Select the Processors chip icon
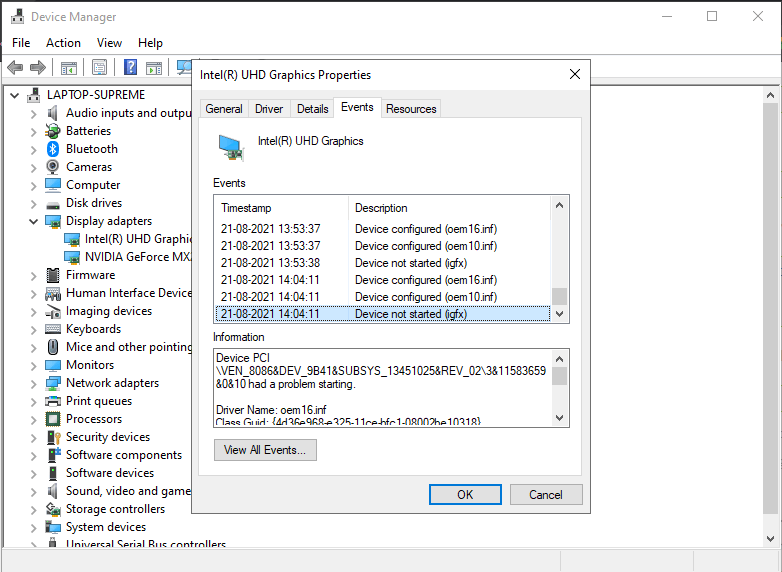 (53, 419)
